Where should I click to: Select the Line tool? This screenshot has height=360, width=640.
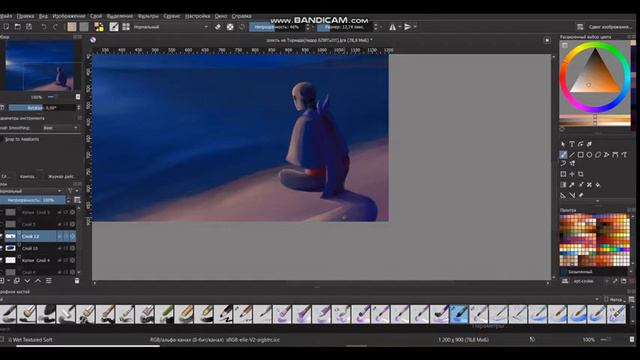(x=572, y=155)
